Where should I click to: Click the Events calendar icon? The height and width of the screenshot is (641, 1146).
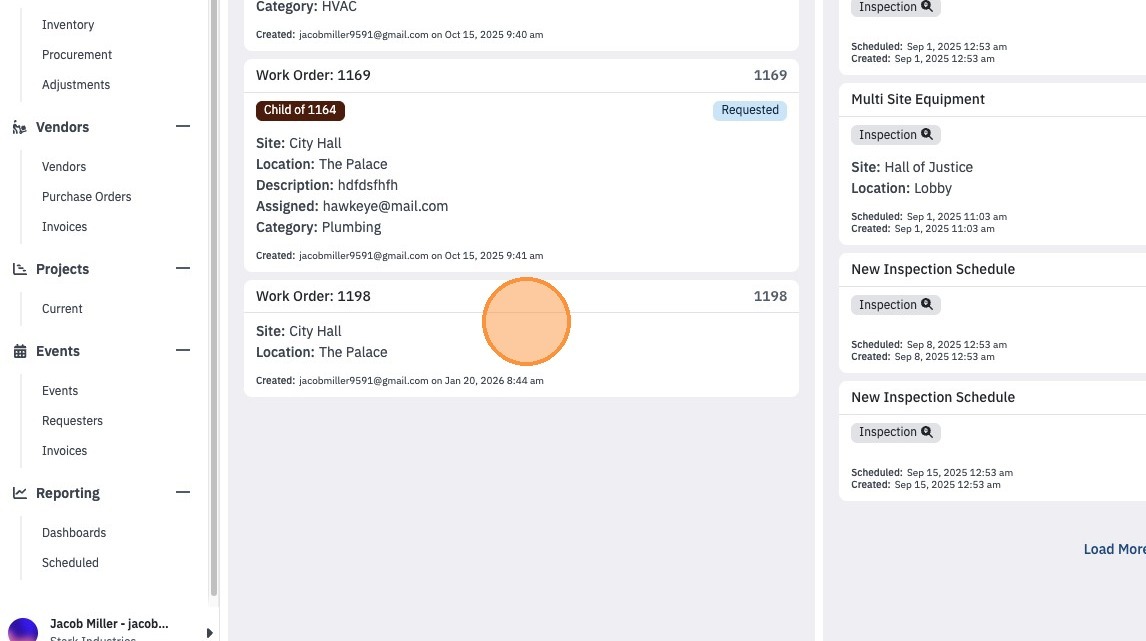(x=20, y=352)
